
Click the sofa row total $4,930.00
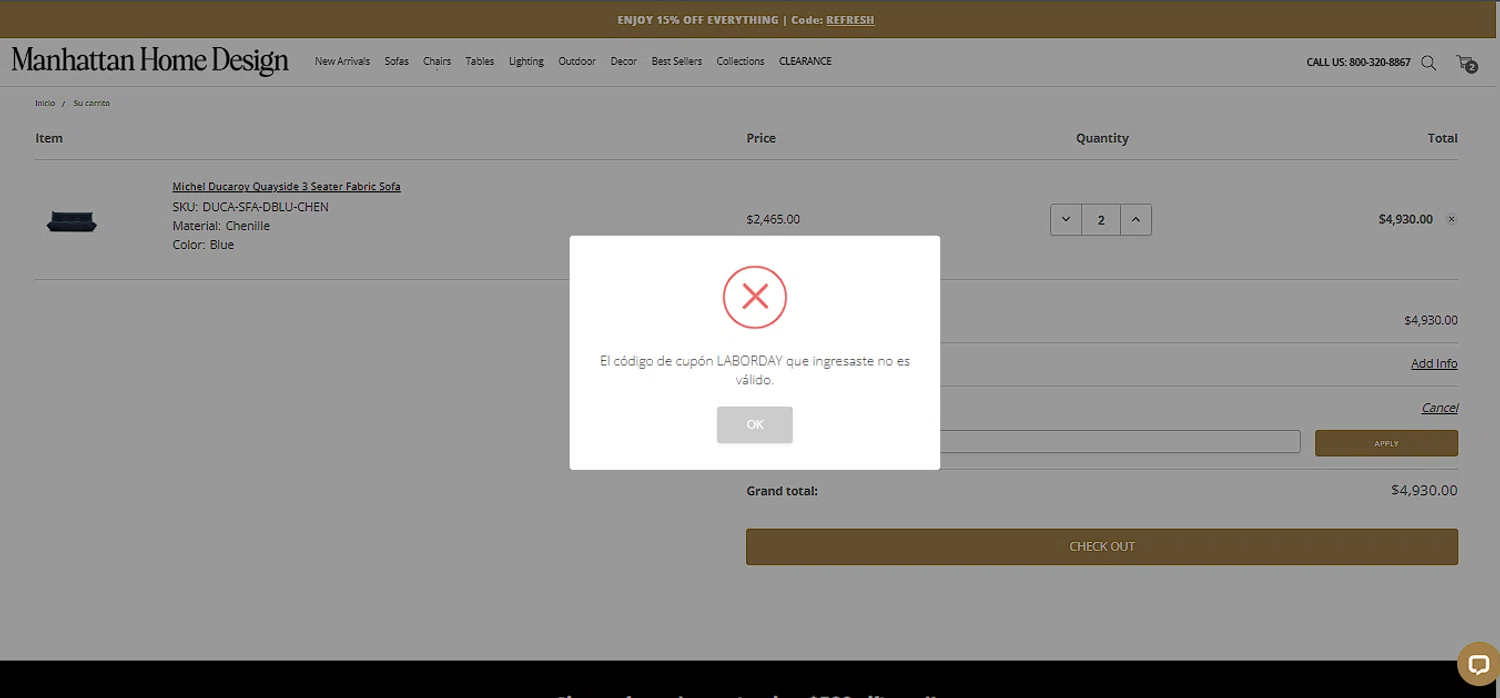coord(1405,219)
